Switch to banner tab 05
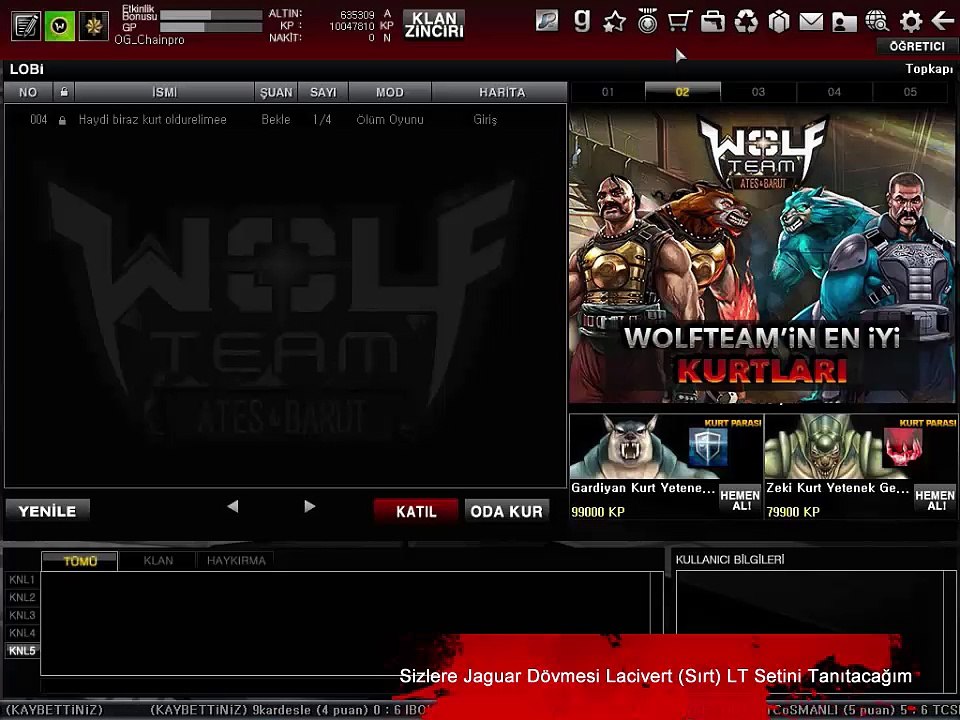The width and height of the screenshot is (960, 720). [x=910, y=92]
